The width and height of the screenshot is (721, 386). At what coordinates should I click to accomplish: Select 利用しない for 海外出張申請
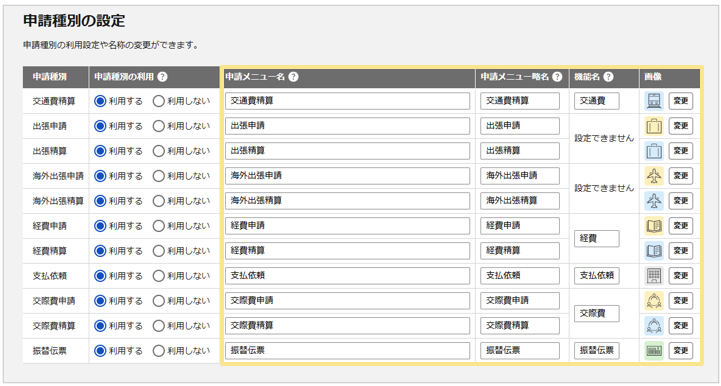point(159,176)
